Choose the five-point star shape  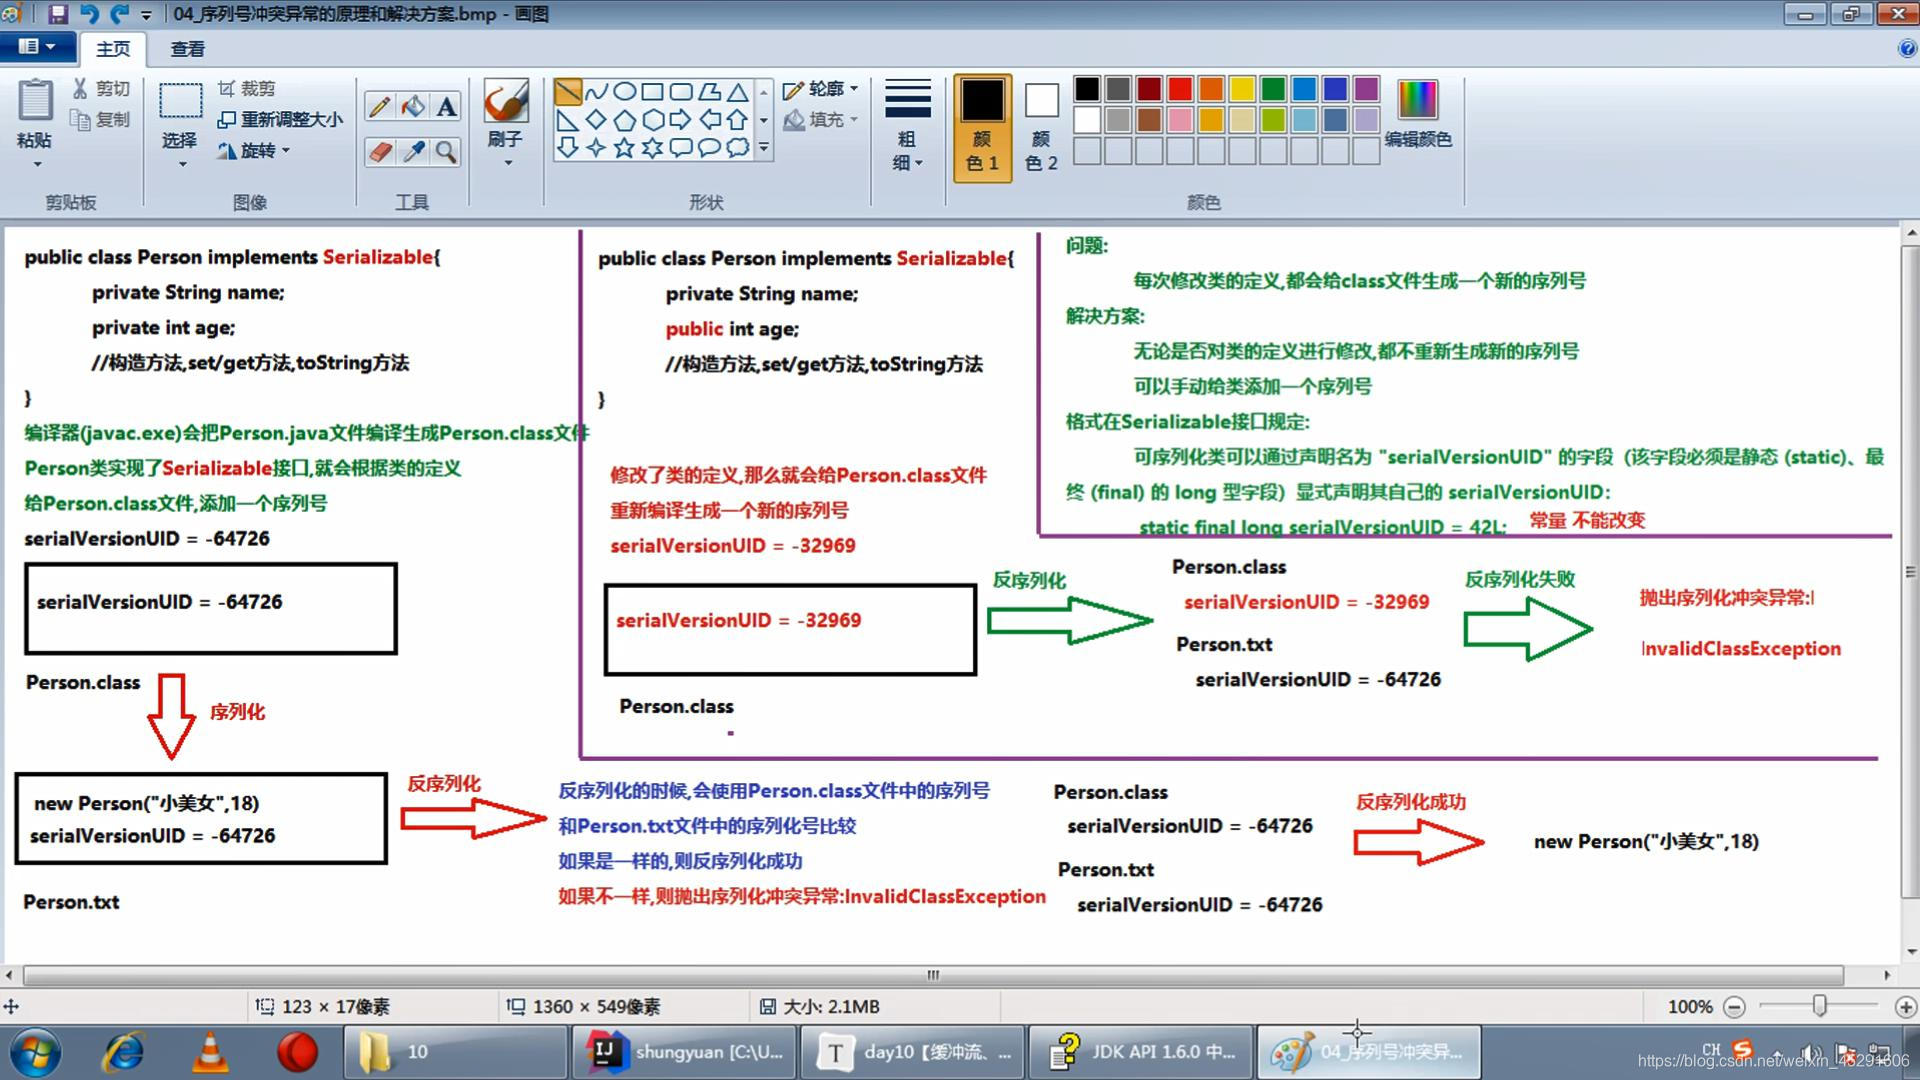[624, 148]
